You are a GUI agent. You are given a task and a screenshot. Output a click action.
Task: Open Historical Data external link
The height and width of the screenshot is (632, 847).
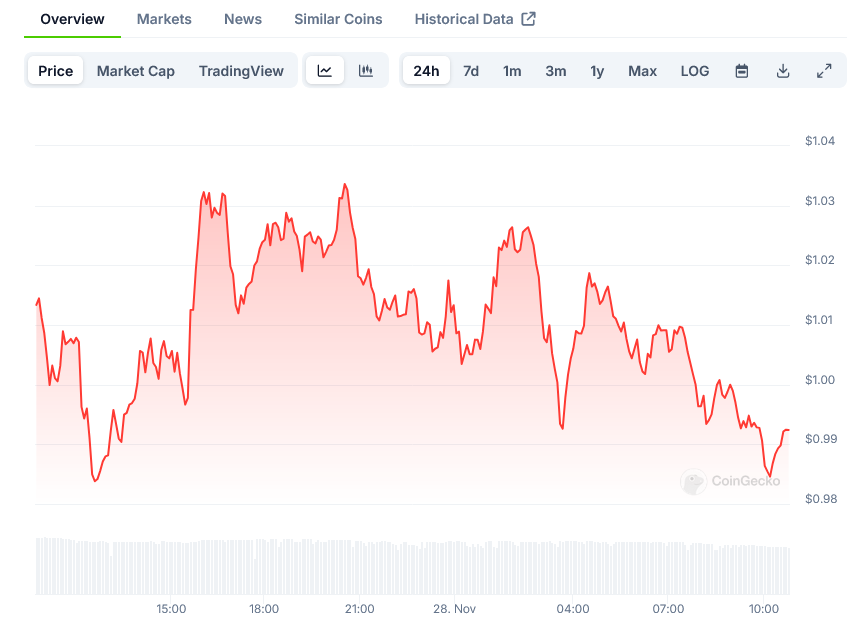(x=475, y=19)
